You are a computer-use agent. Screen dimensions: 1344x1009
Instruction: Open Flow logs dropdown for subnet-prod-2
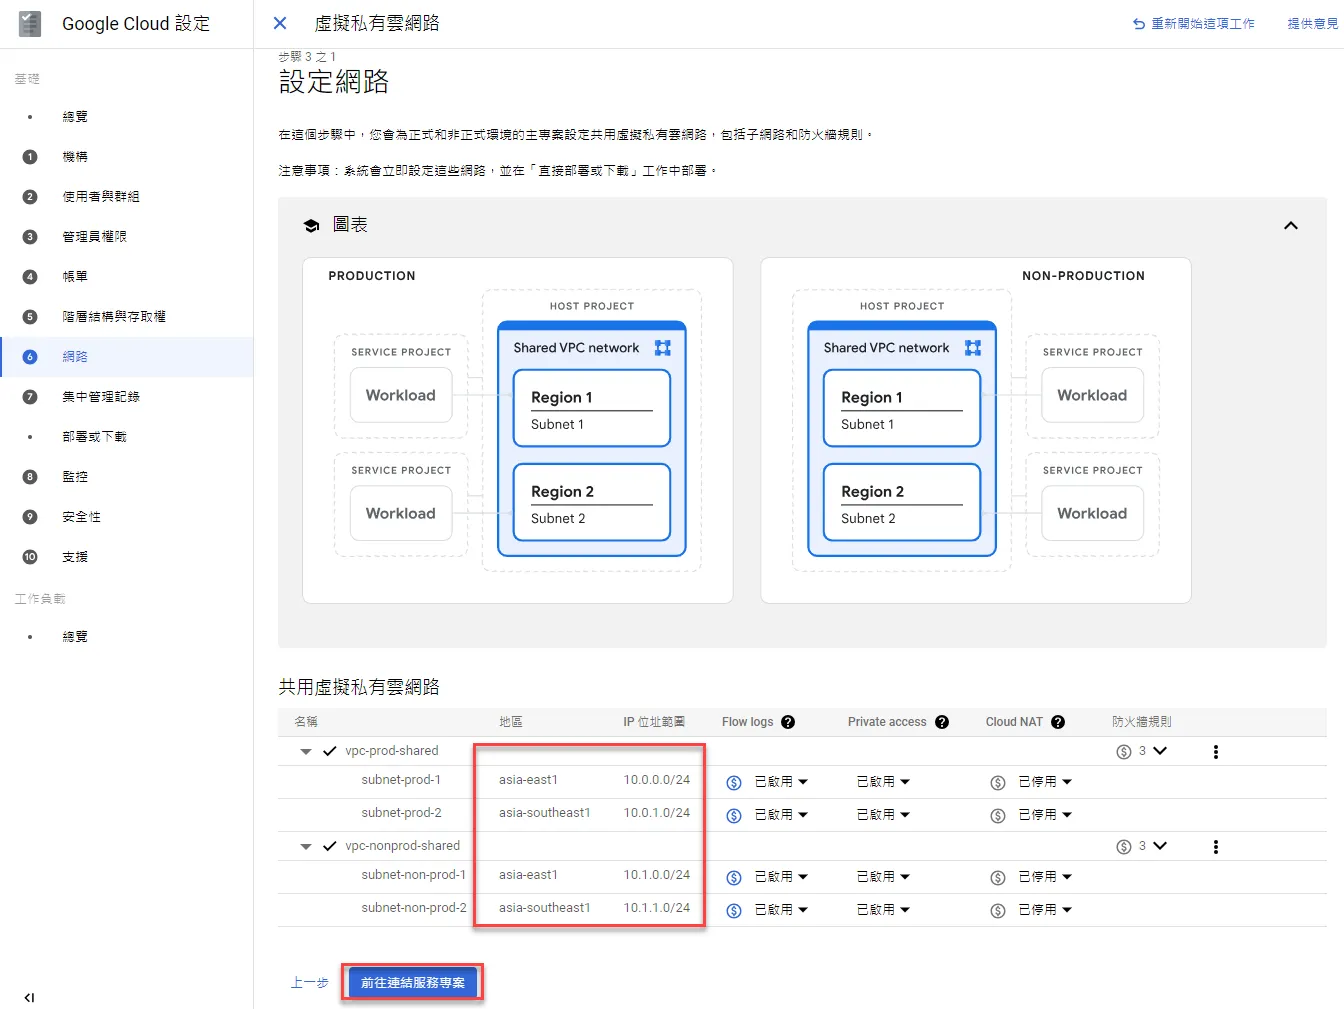[781, 815]
